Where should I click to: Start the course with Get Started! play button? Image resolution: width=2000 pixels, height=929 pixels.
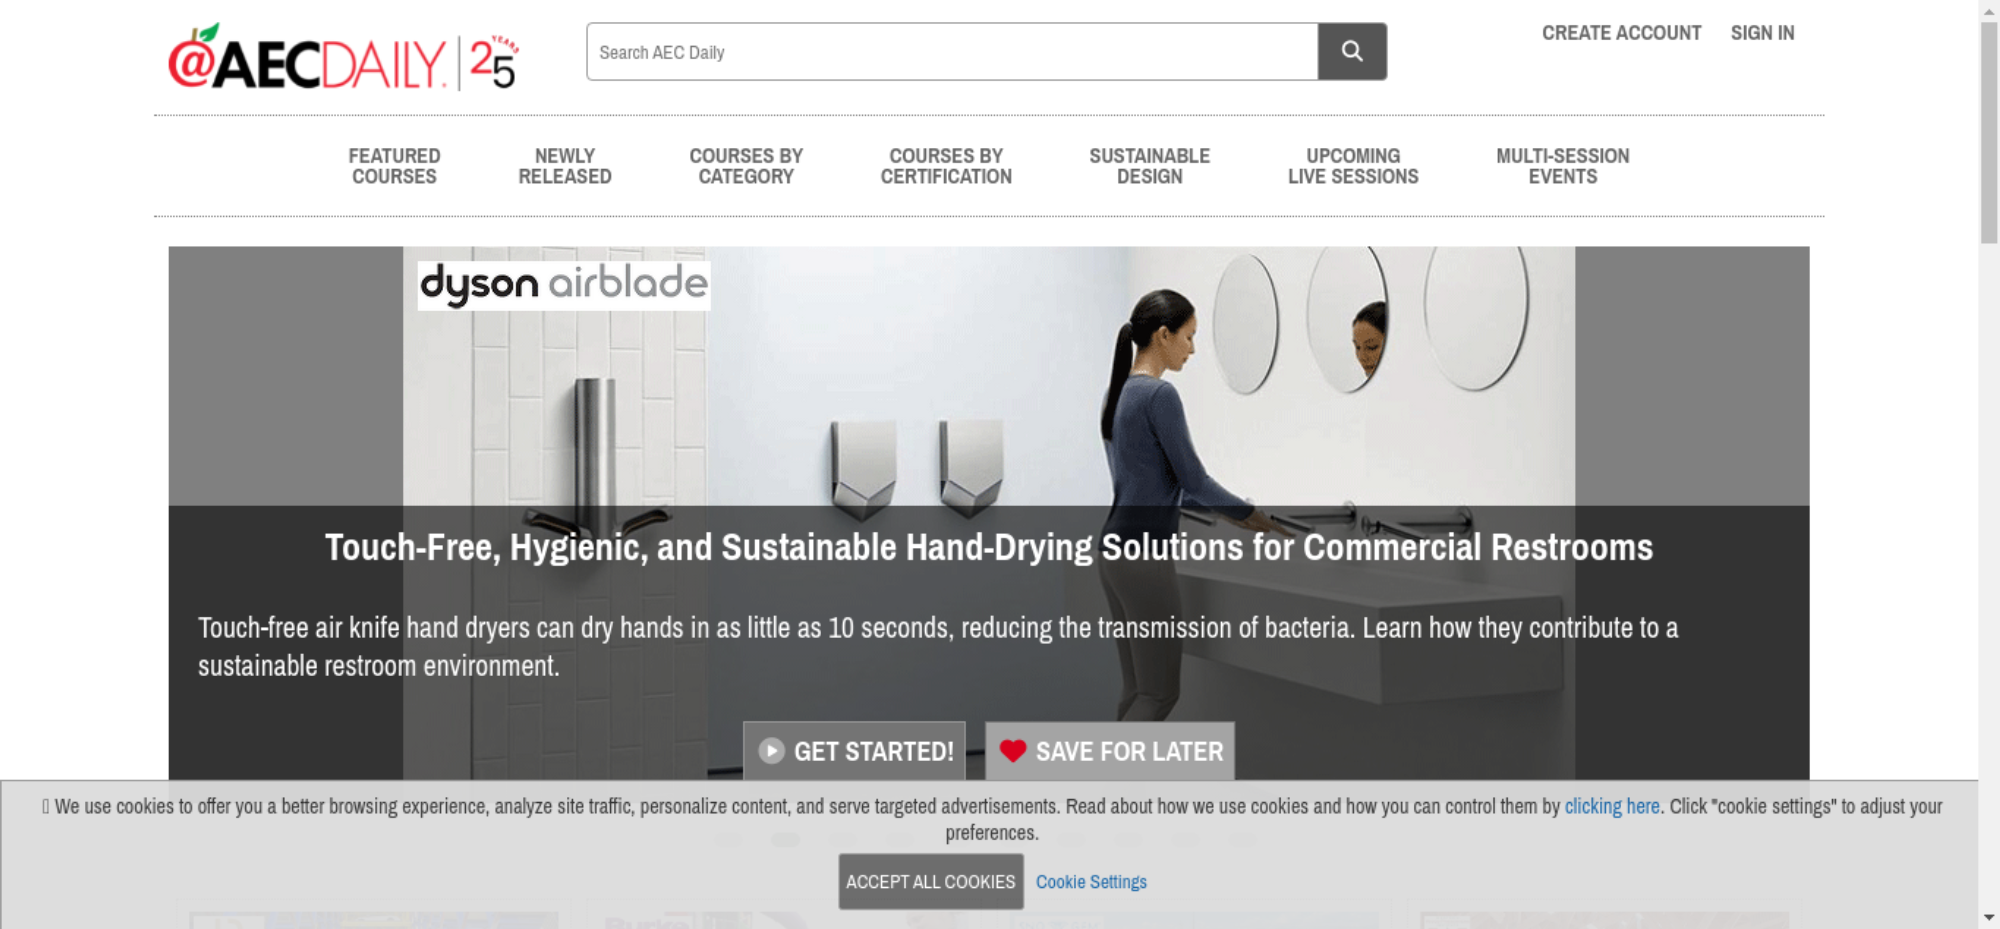pos(854,751)
